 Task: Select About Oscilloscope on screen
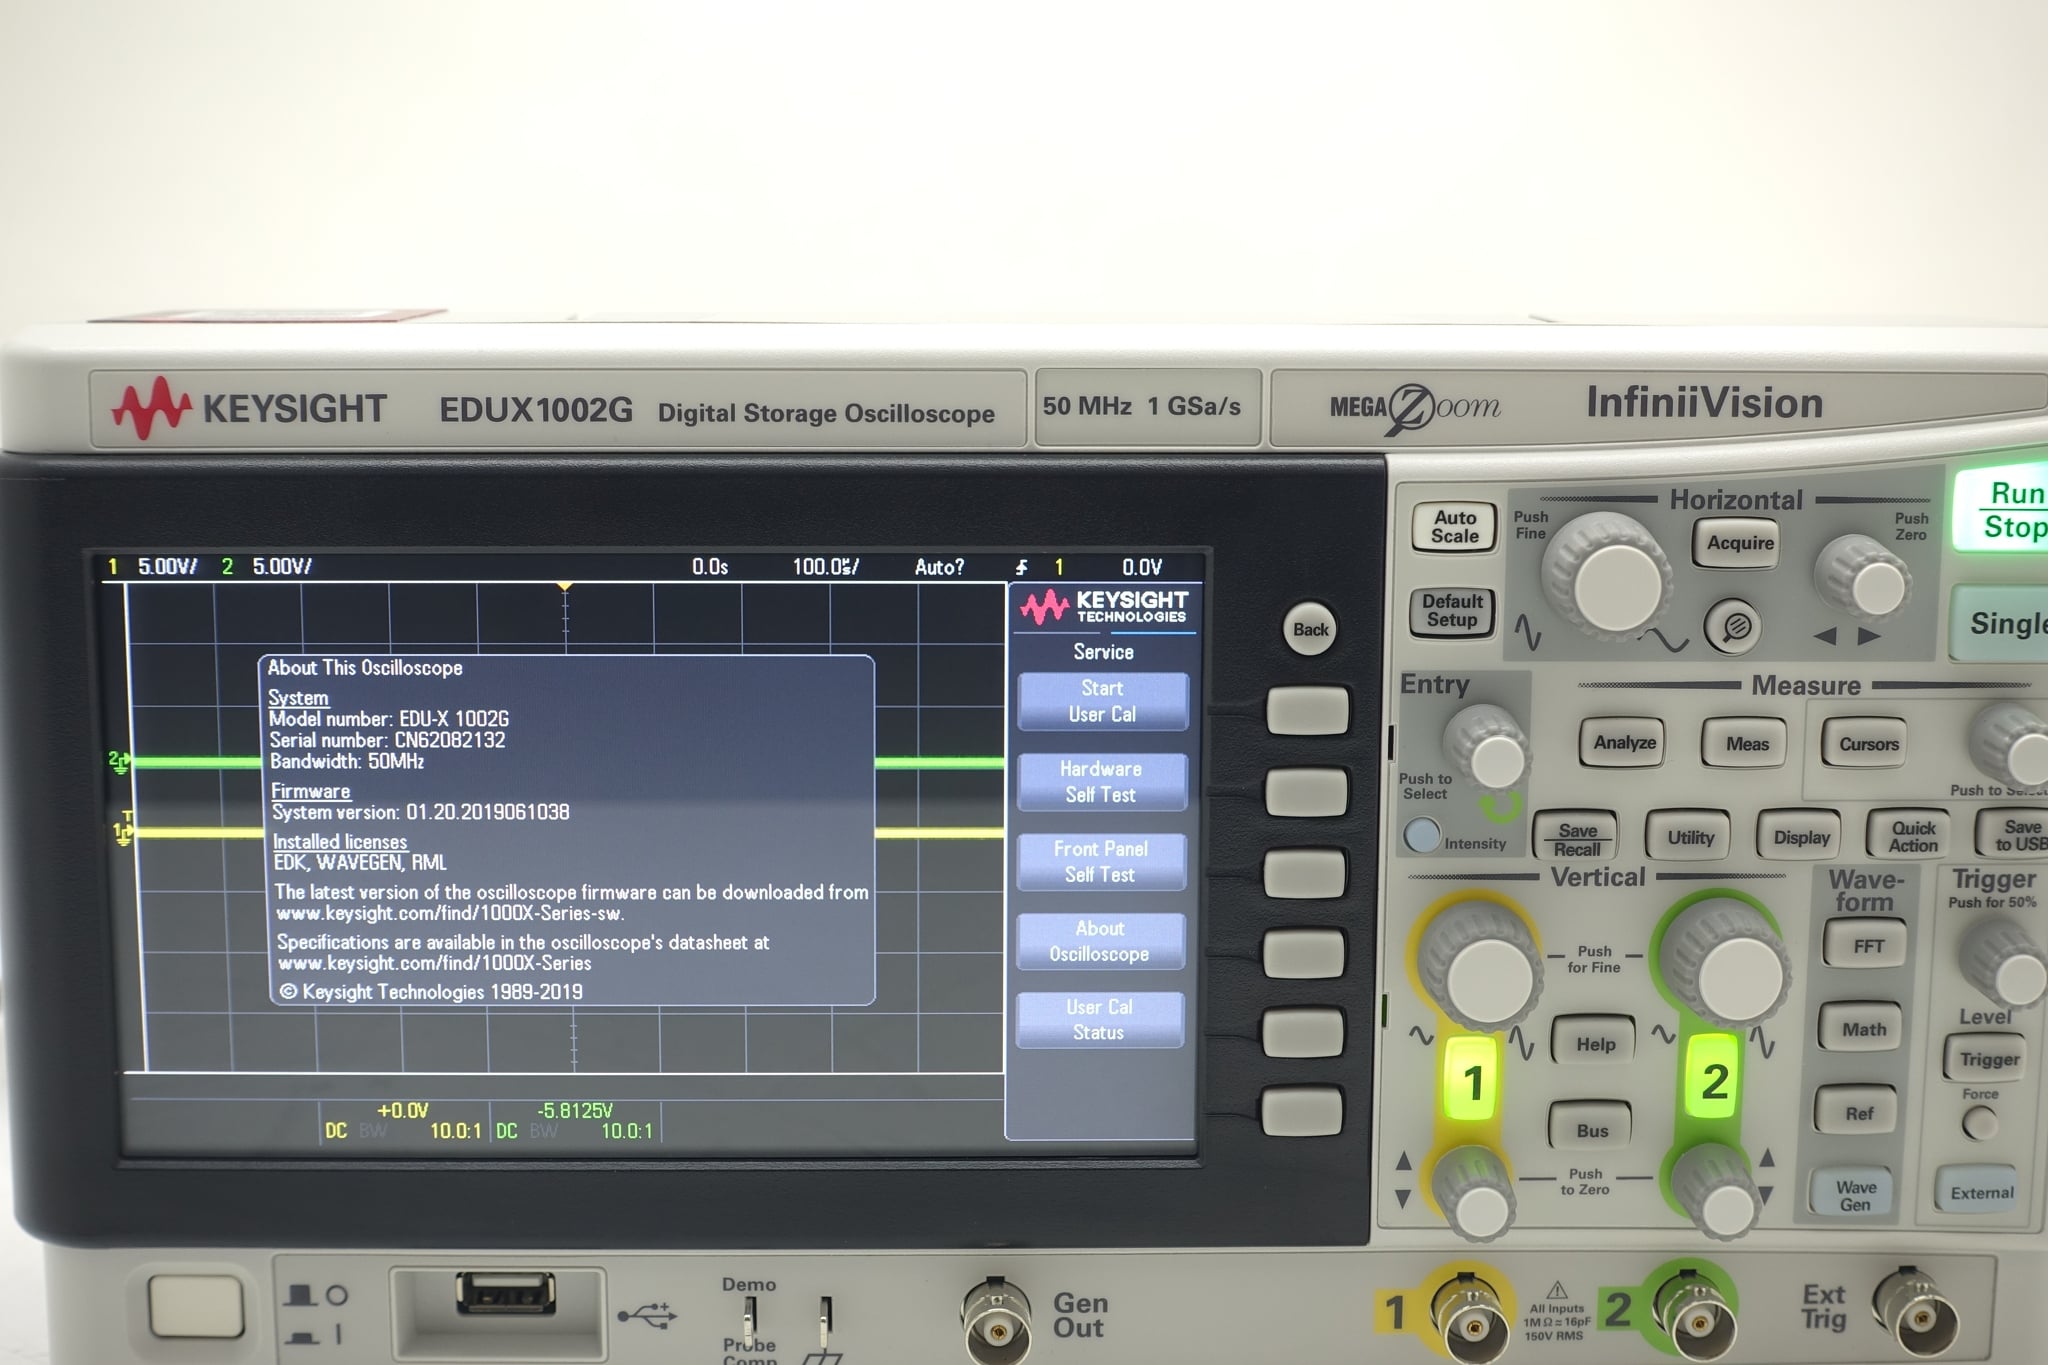(x=1099, y=941)
